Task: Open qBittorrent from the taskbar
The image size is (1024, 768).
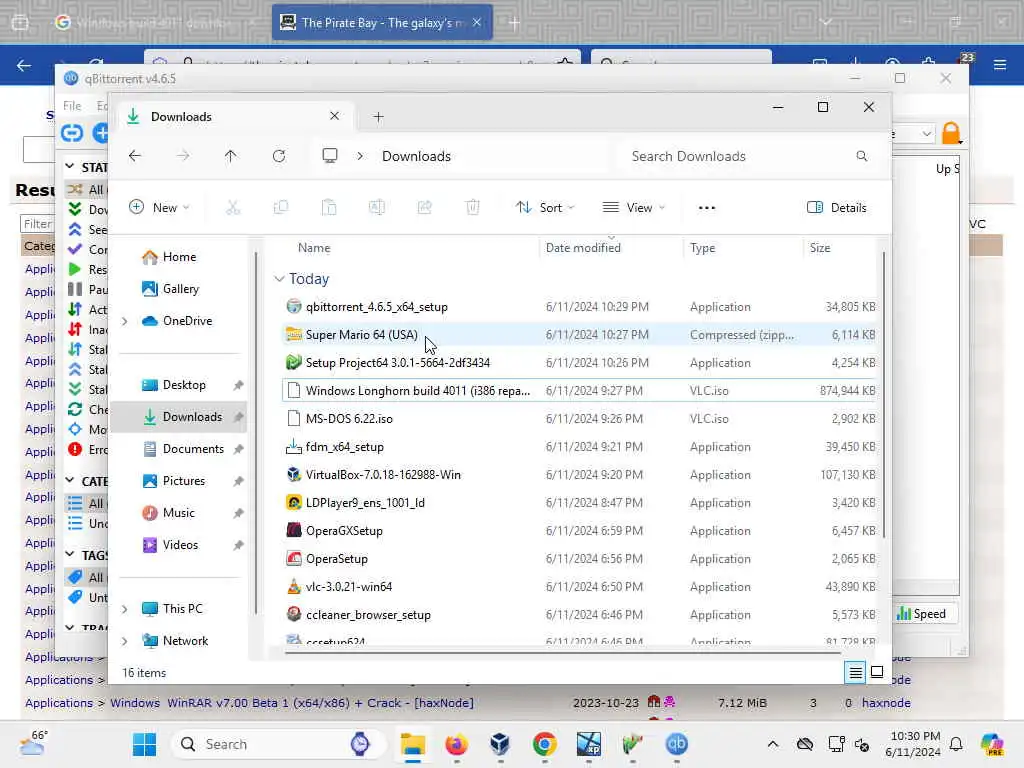Action: (x=677, y=744)
